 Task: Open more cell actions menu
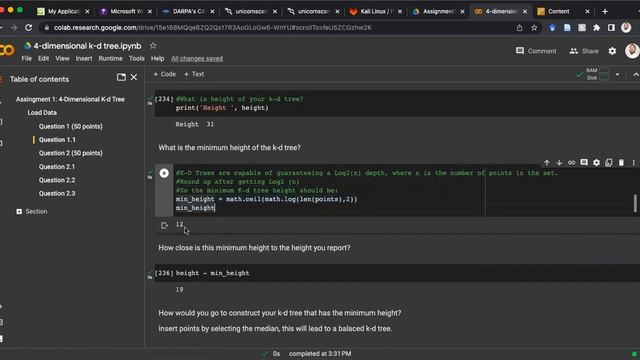633,162
